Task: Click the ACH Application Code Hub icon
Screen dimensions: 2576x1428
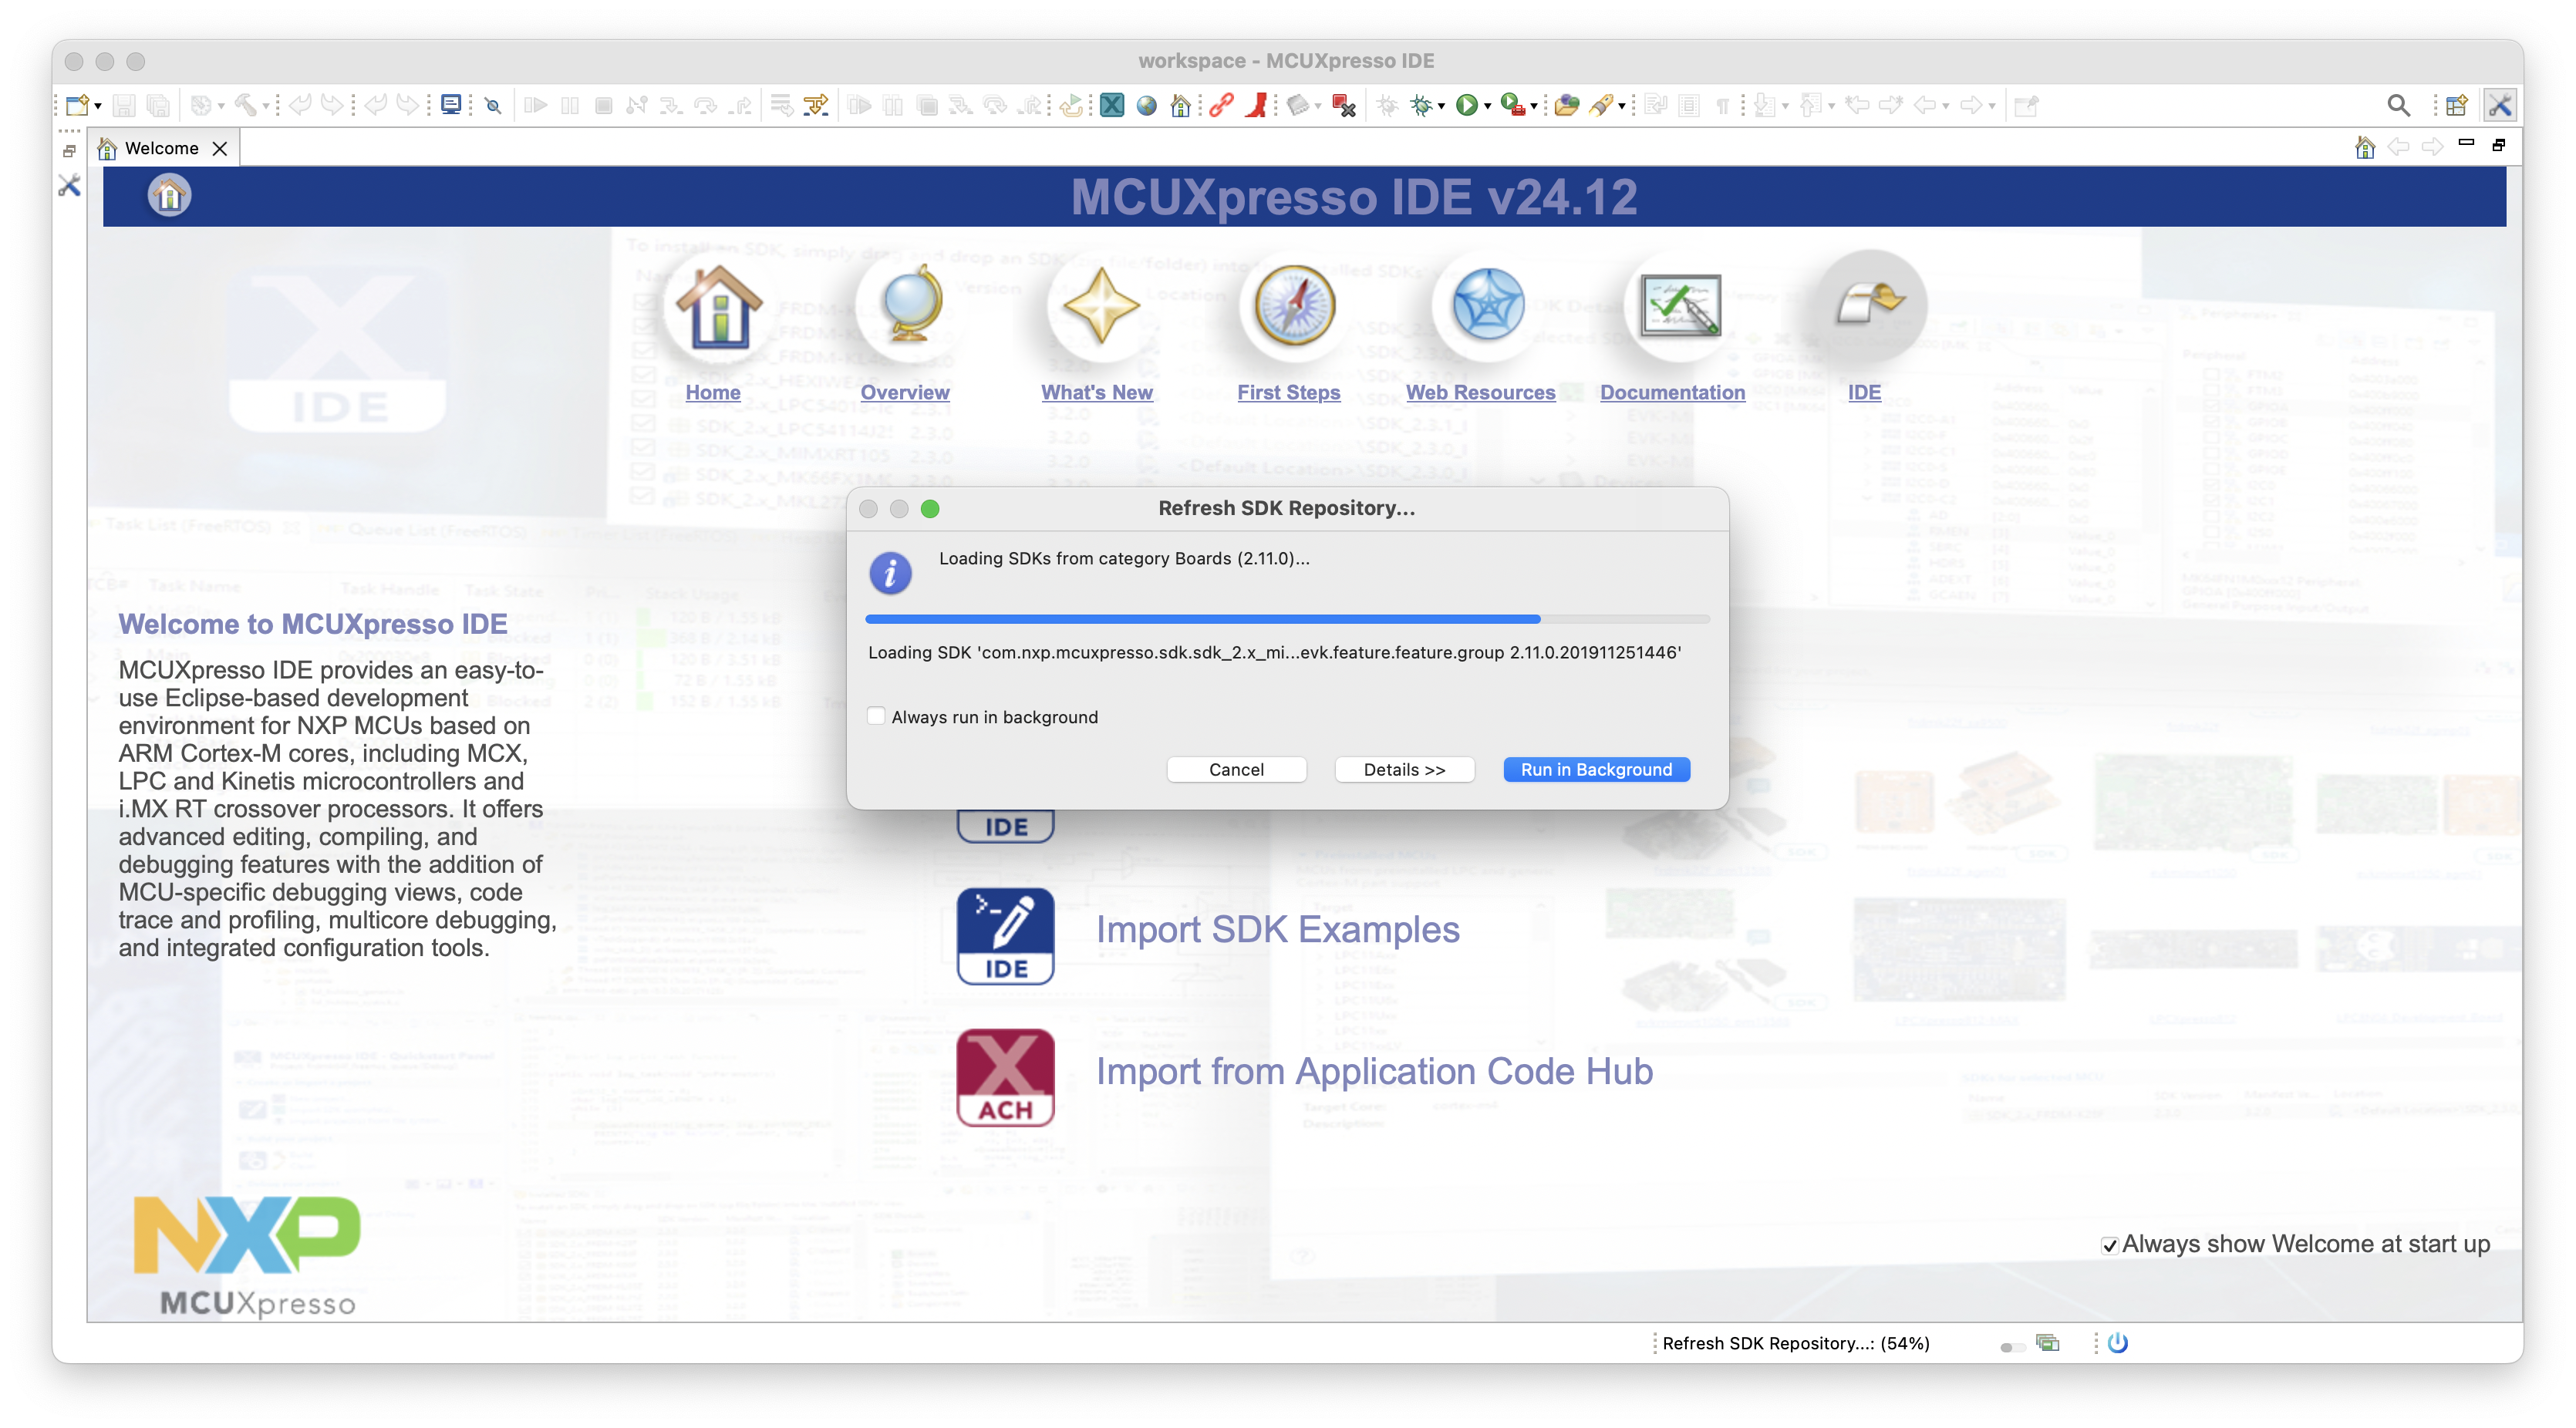Action: tap(1006, 1078)
